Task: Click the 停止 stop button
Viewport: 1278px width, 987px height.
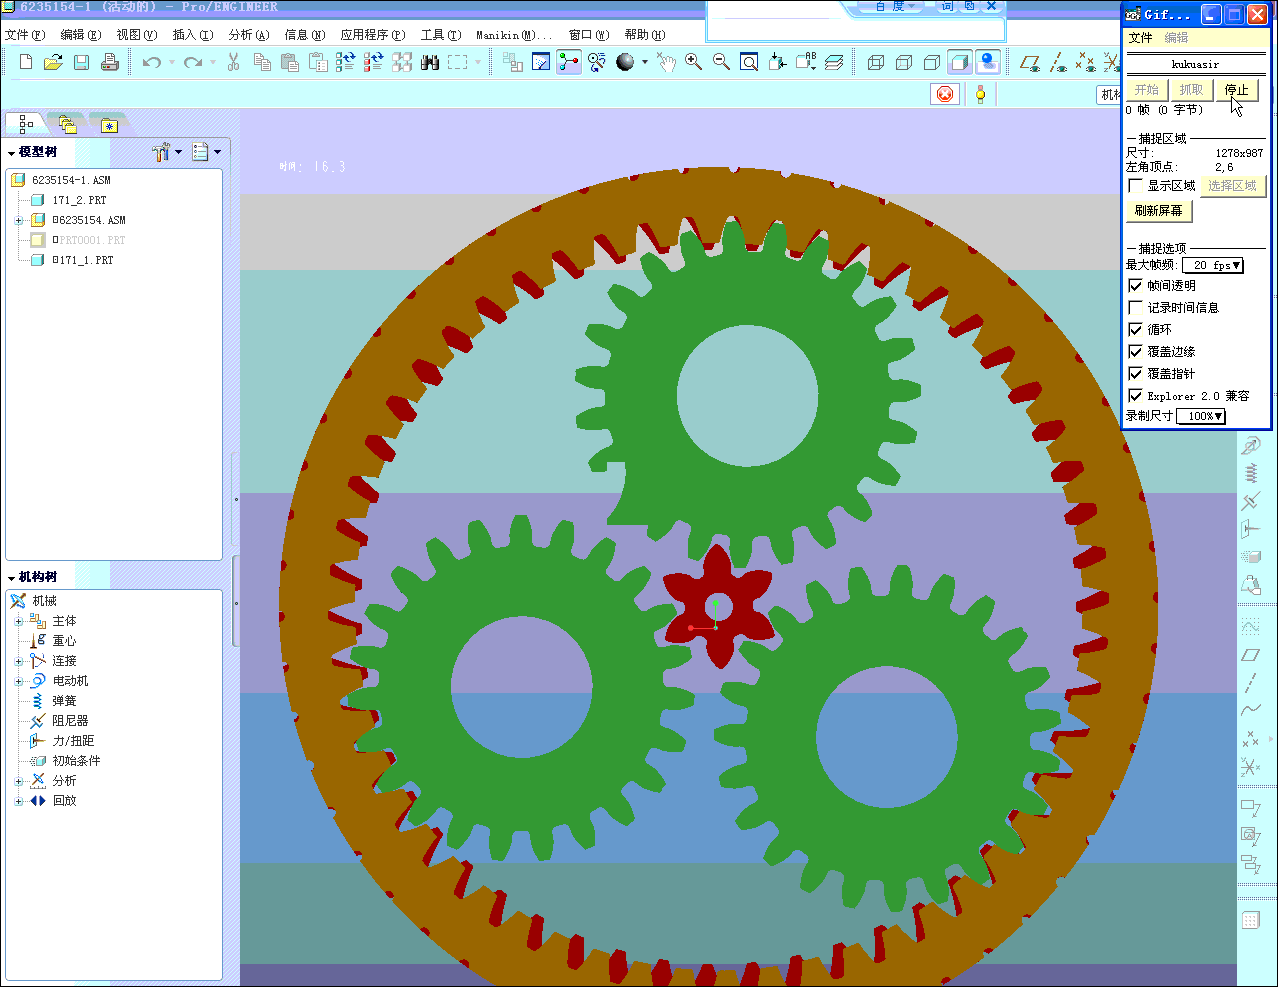Action: coord(1236,90)
